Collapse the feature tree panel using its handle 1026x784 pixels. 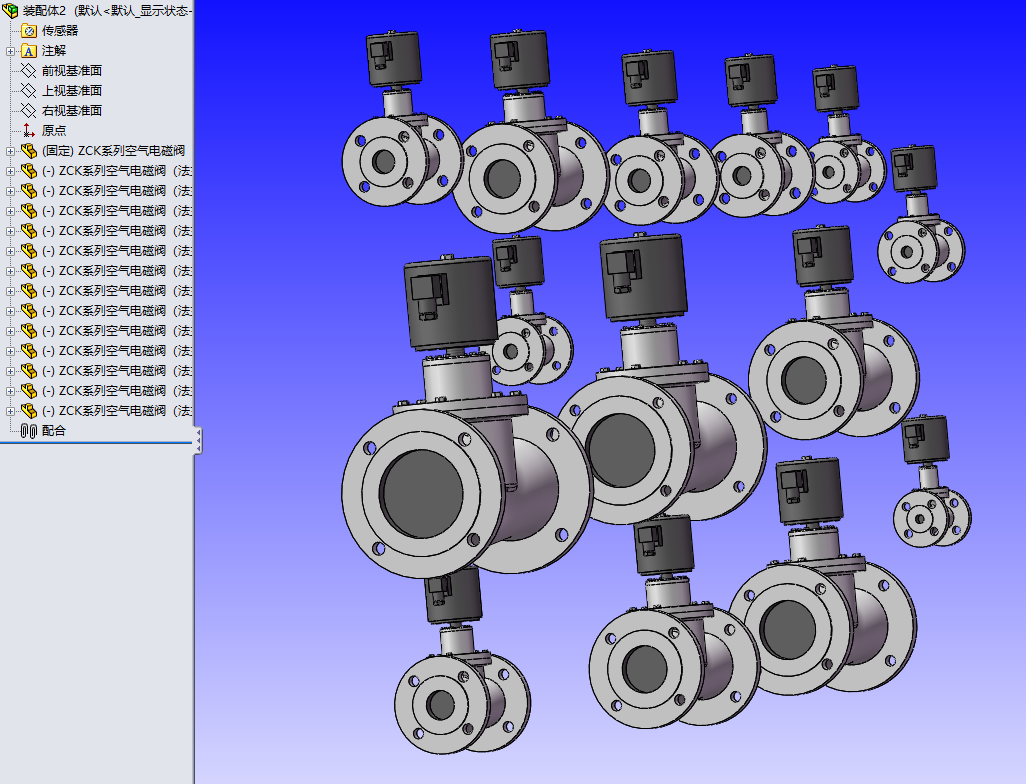[198, 440]
